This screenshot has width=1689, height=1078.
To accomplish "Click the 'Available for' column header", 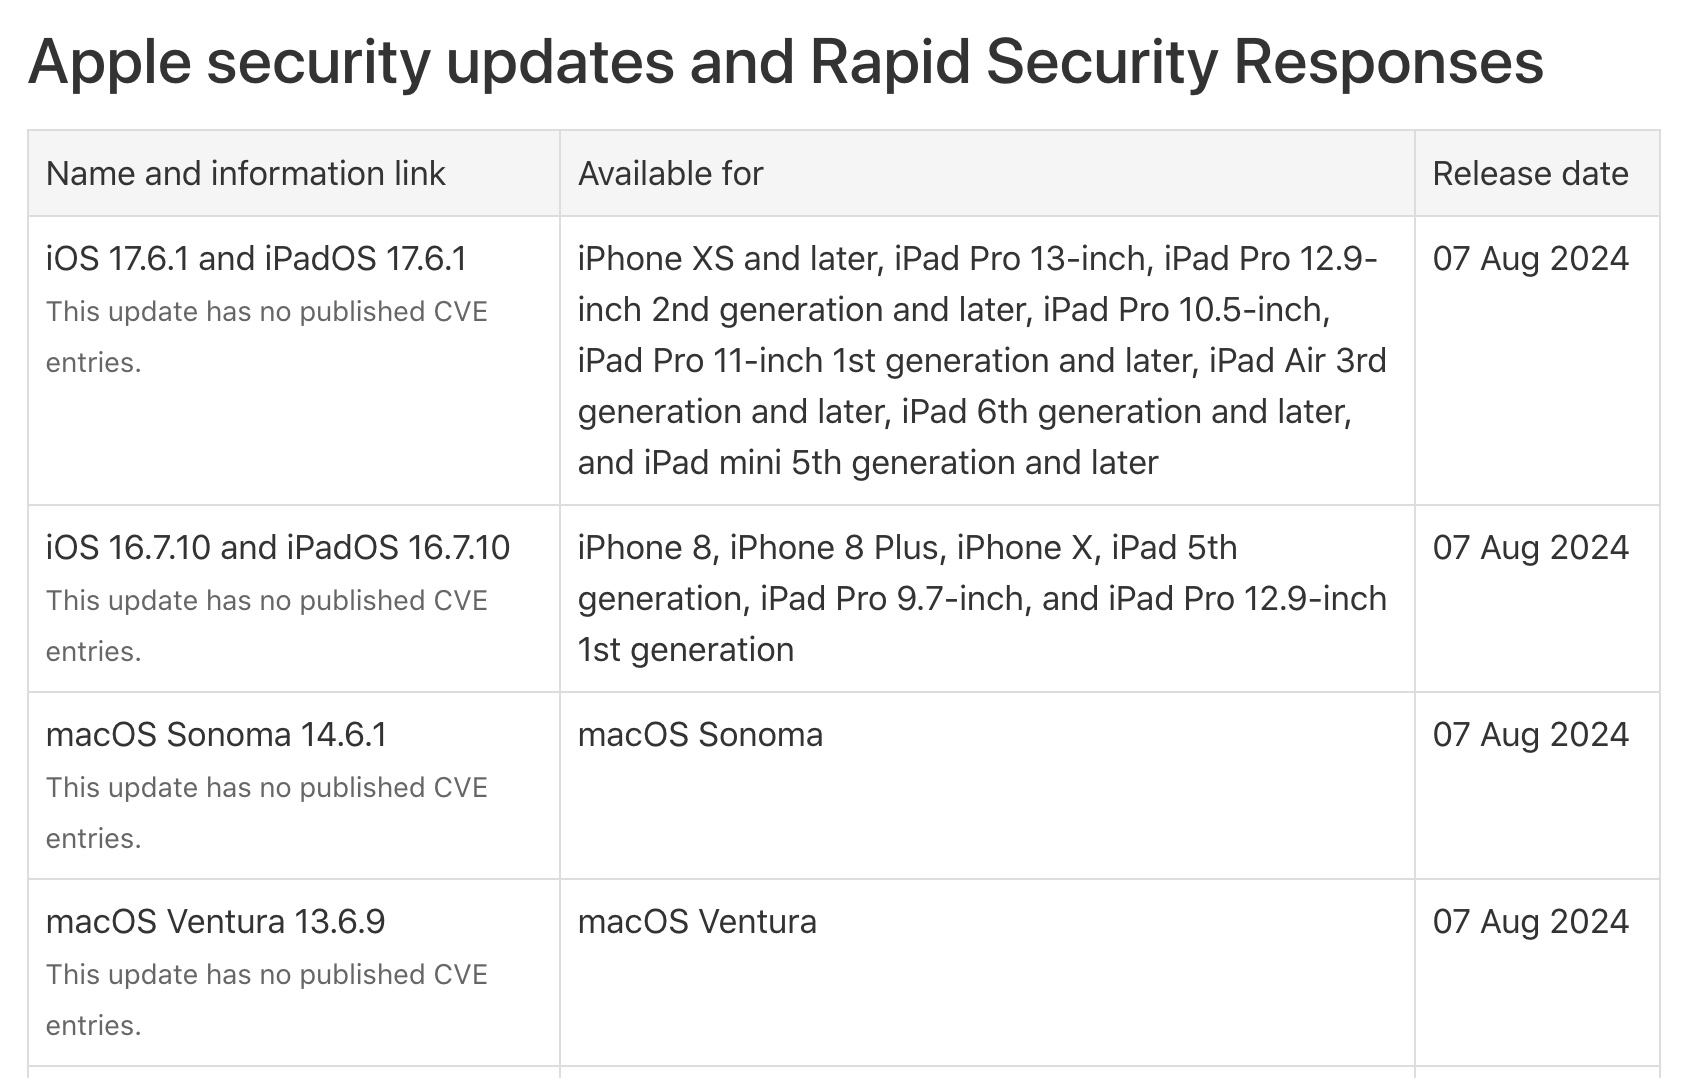I will 670,174.
